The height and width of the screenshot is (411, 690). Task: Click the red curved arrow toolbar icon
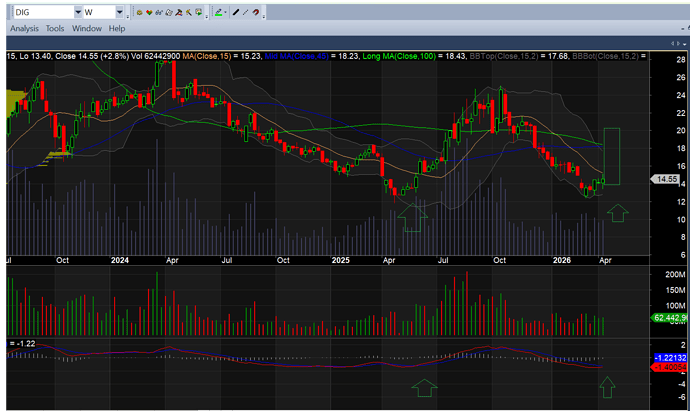pos(257,13)
